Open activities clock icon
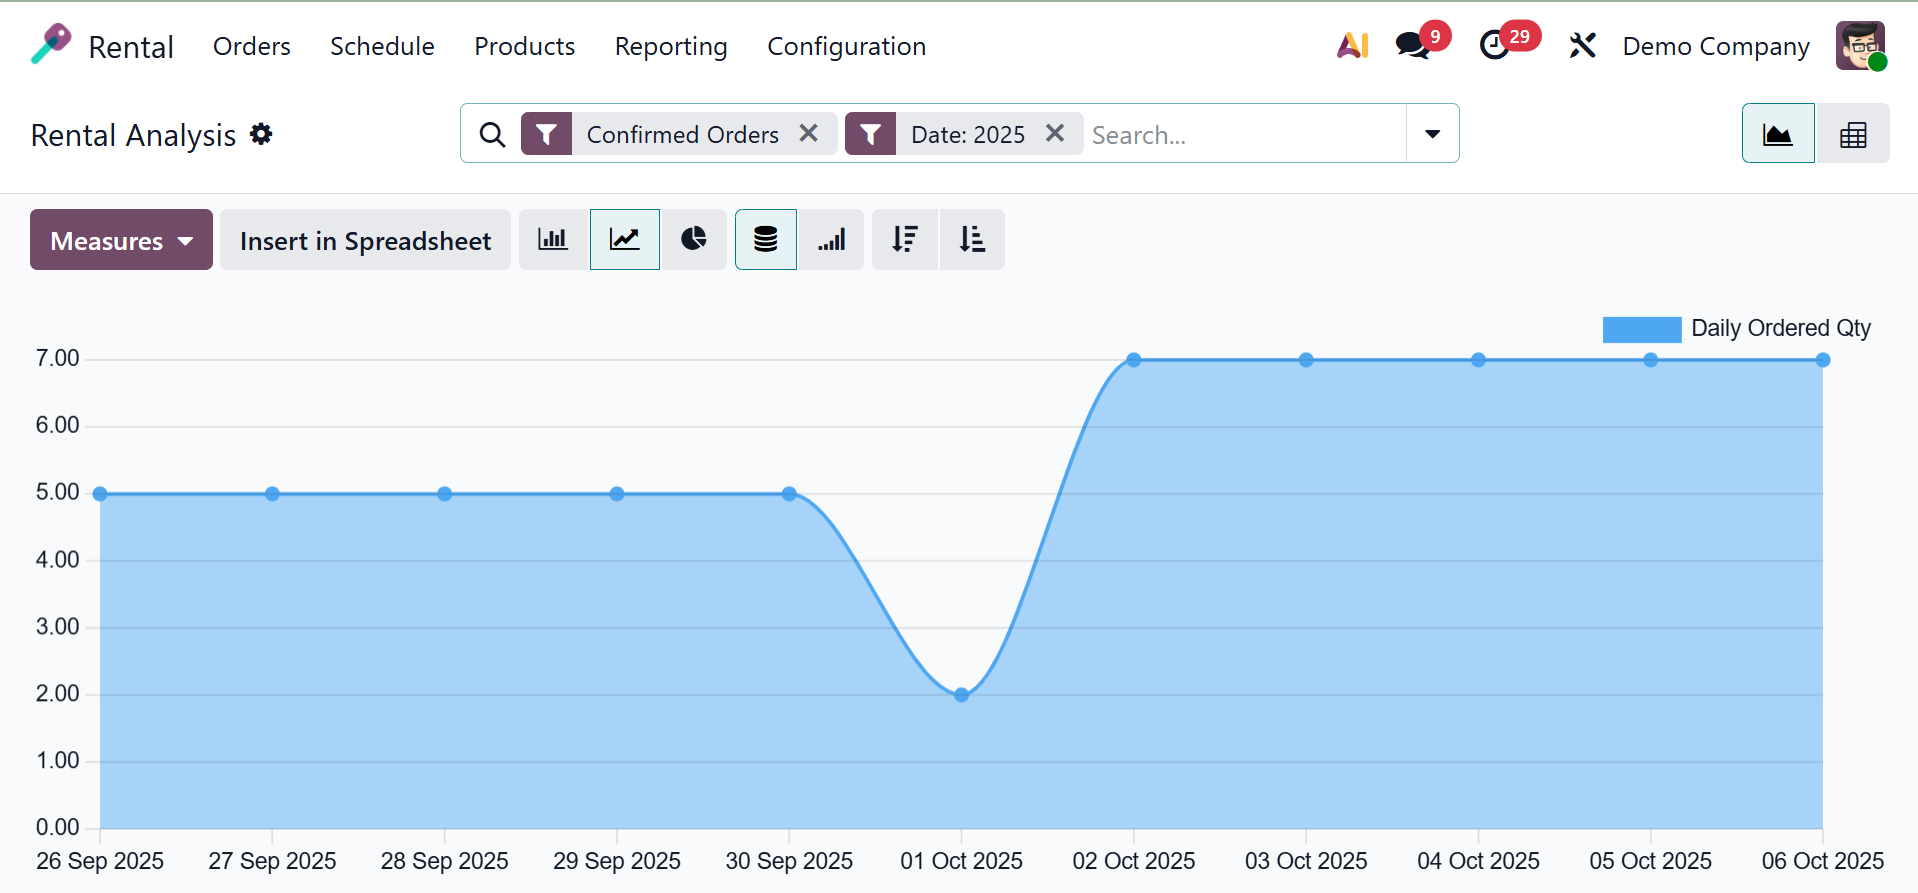1918x893 pixels. (x=1495, y=46)
